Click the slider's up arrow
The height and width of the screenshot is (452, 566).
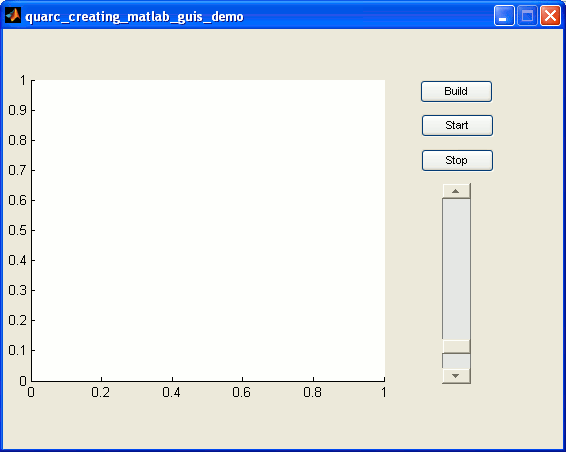pos(456,191)
